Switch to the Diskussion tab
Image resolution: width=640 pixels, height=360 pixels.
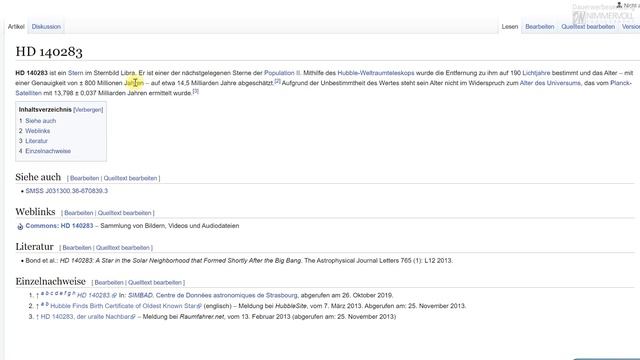point(46,27)
